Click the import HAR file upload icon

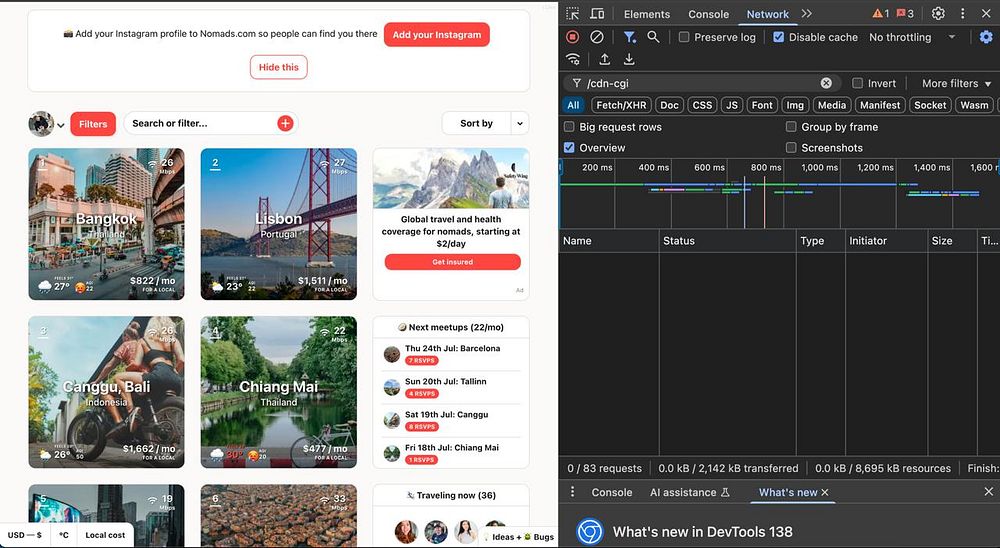pyautogui.click(x=605, y=60)
